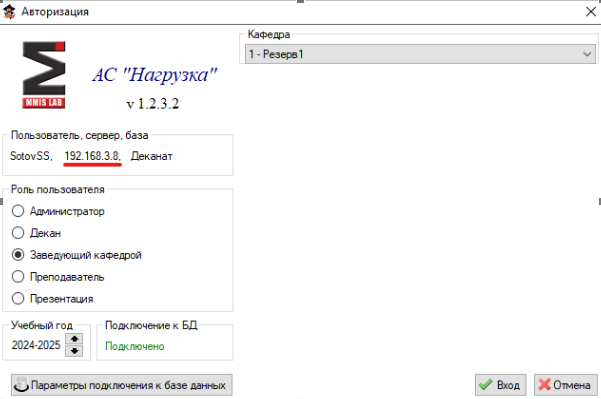Viewport: 601px width, 399px height.
Task: Click the Подключение к БД group label
Action: pyautogui.click(x=151, y=325)
